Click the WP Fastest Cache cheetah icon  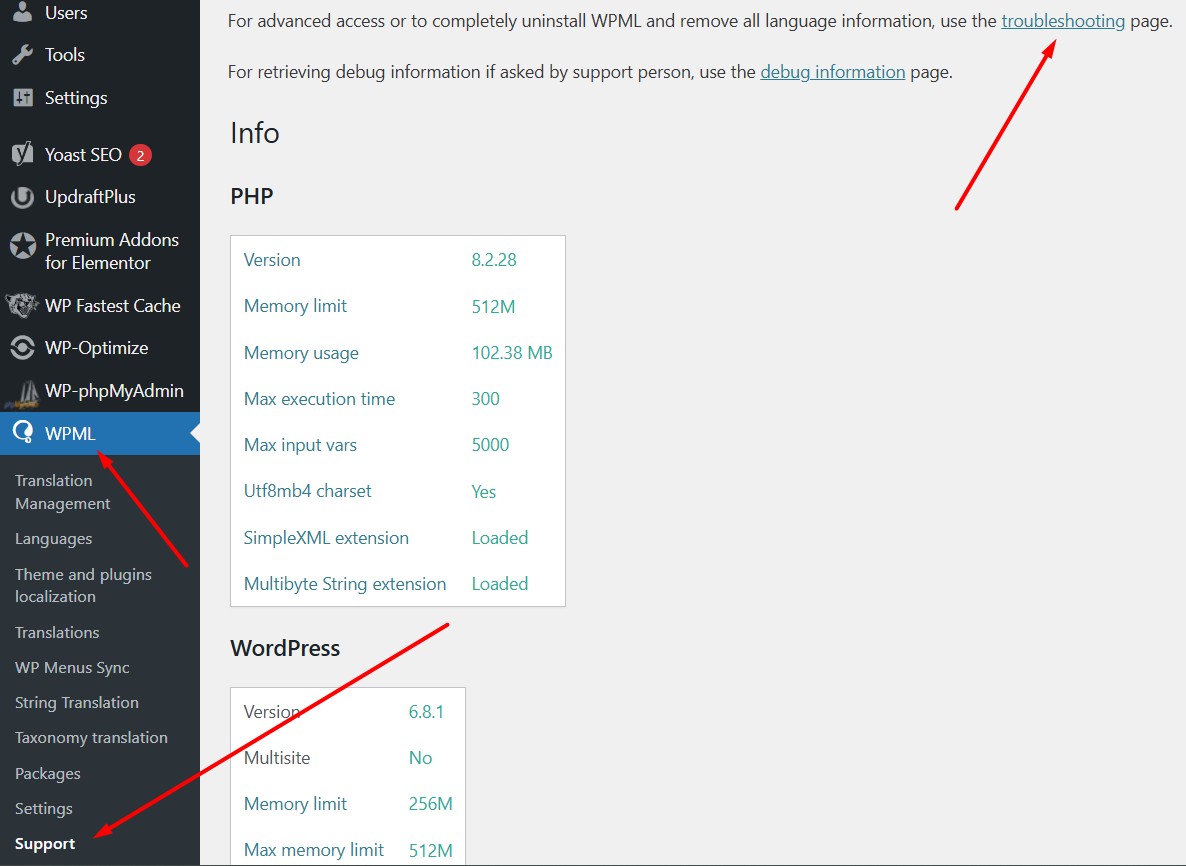(x=22, y=306)
